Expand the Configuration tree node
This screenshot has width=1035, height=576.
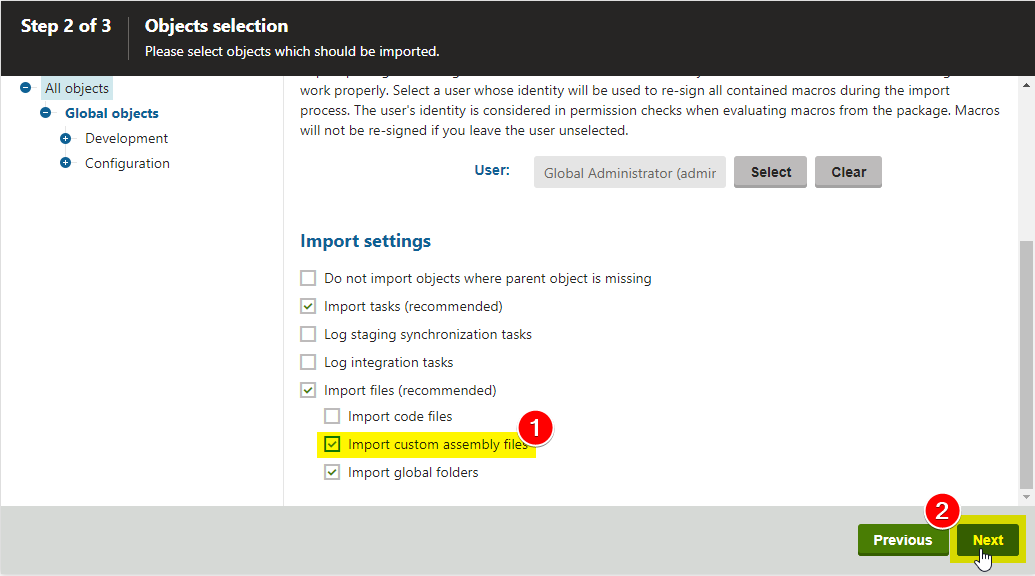pos(66,163)
